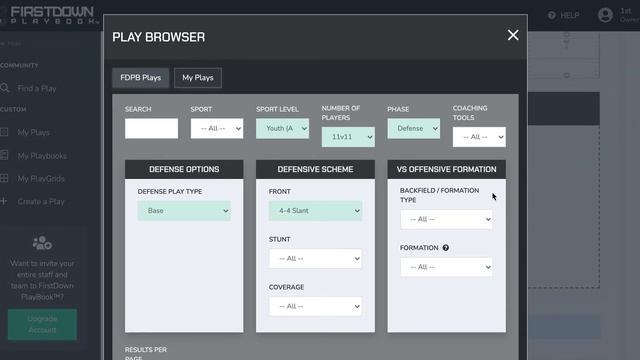Open the Stunt dropdown
This screenshot has width=640, height=360.
(x=315, y=258)
